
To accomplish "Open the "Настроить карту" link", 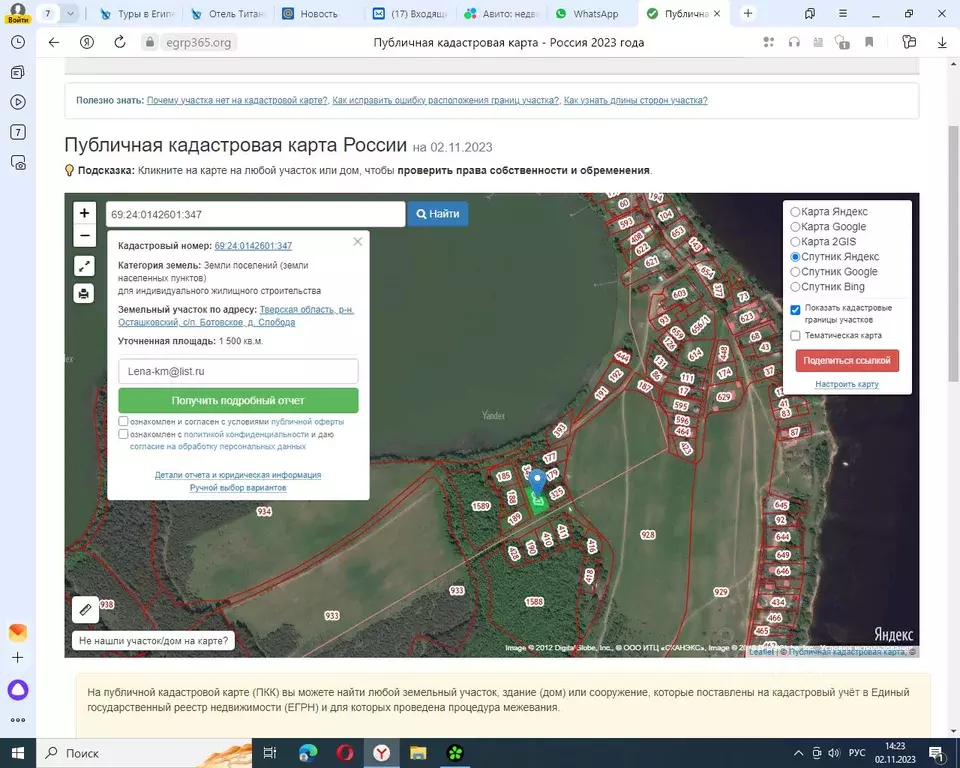I will point(847,384).
